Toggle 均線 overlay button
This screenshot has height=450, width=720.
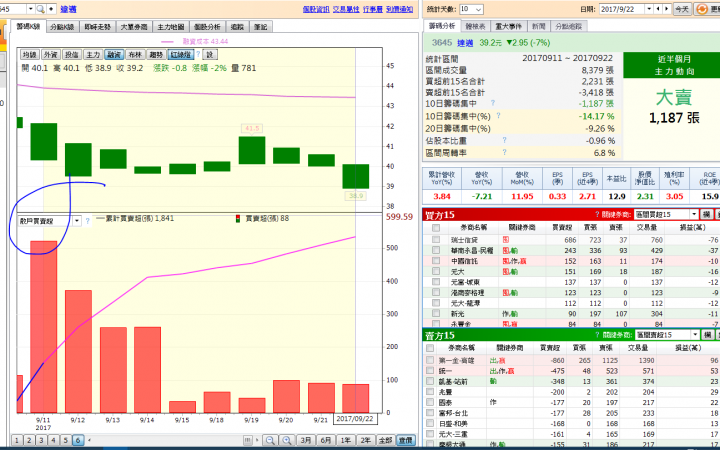click(29, 55)
